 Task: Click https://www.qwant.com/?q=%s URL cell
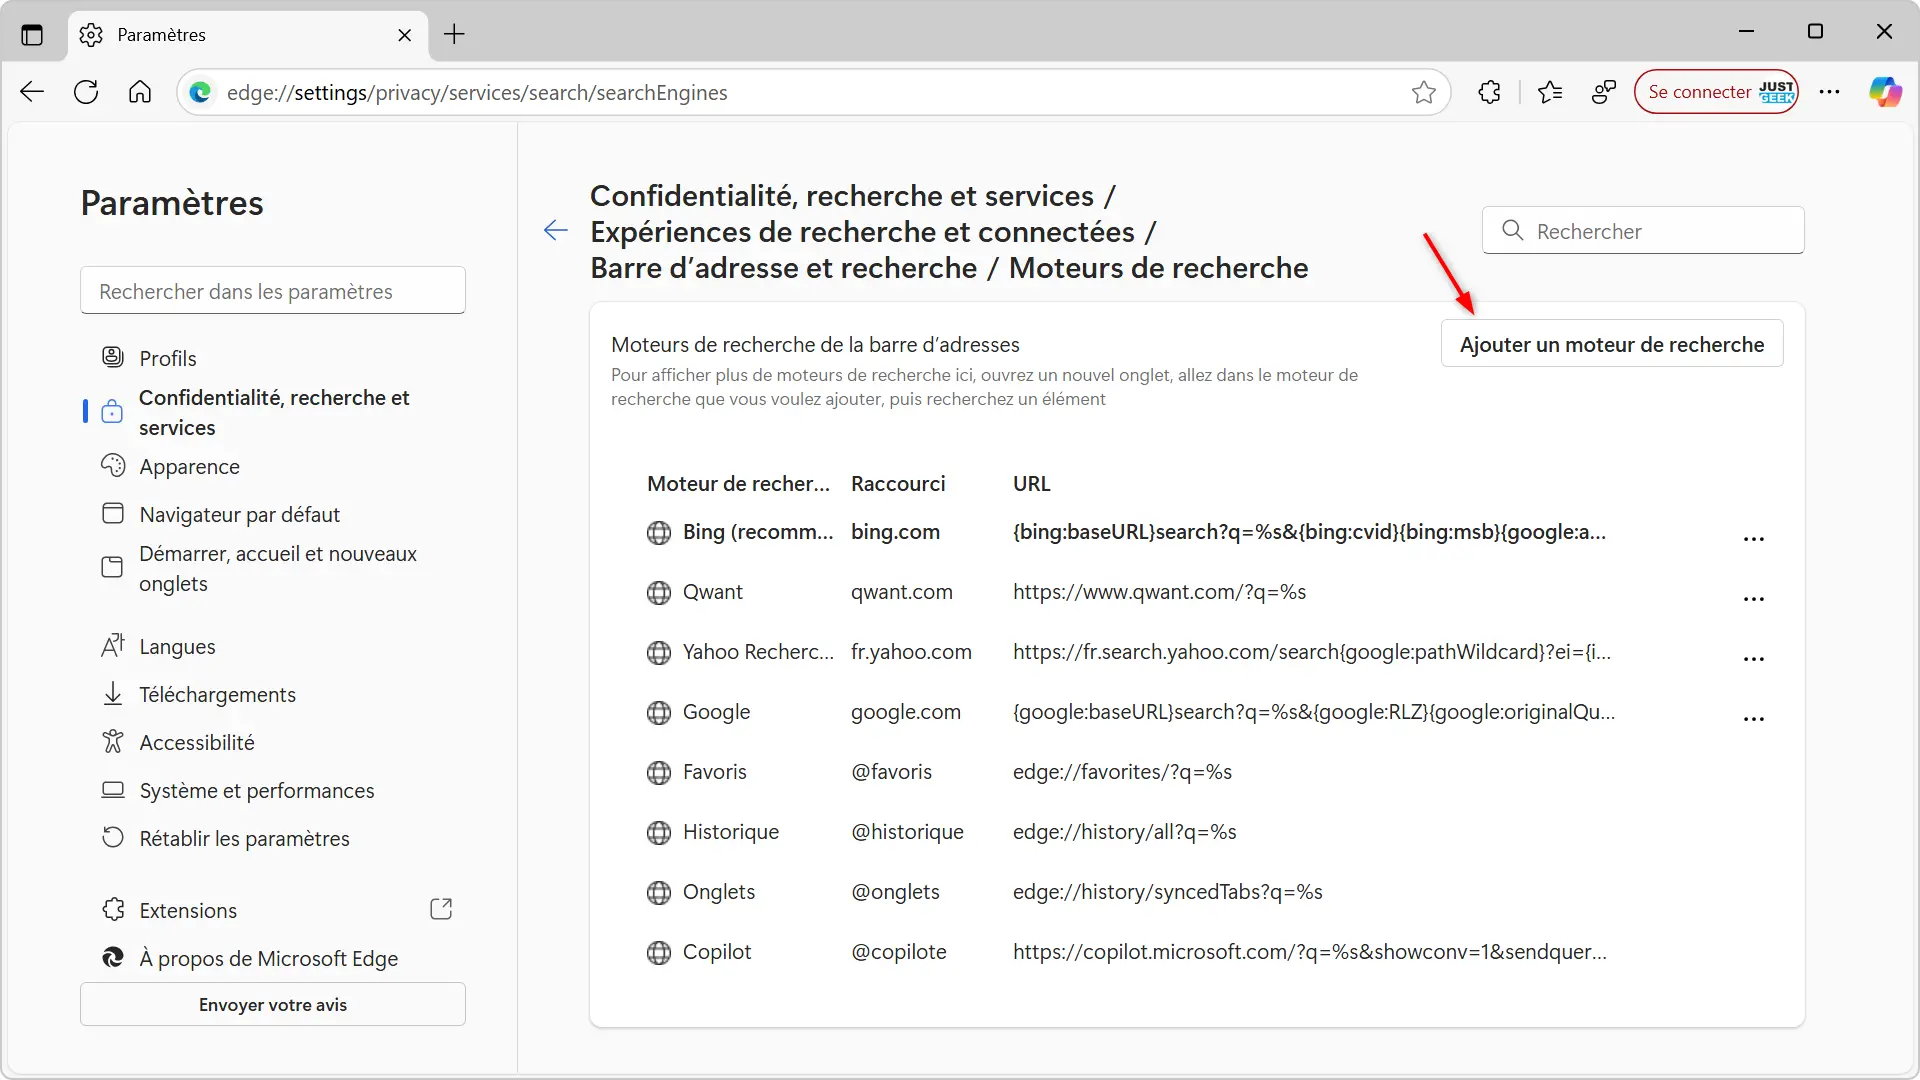tap(1159, 592)
